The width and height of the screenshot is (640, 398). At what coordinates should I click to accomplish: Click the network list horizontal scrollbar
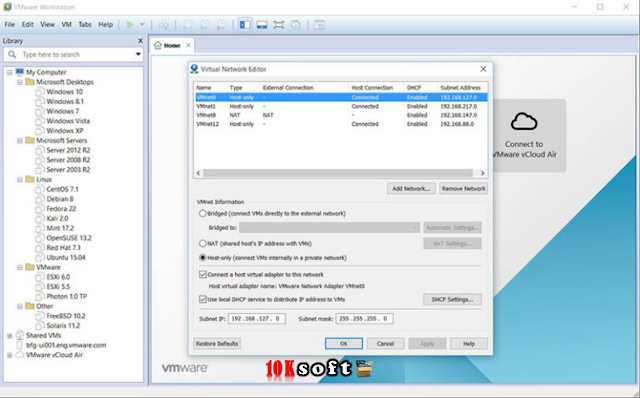(338, 173)
